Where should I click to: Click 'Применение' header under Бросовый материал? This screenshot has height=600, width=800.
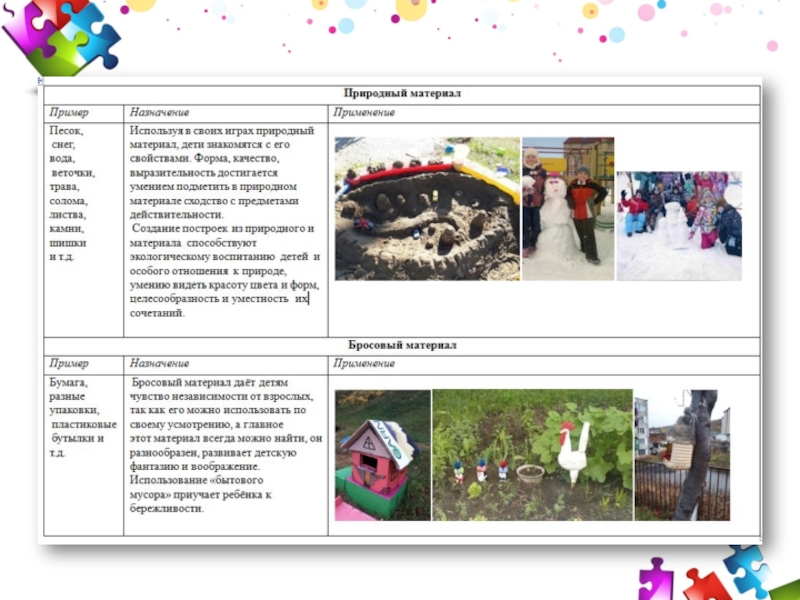(x=365, y=364)
